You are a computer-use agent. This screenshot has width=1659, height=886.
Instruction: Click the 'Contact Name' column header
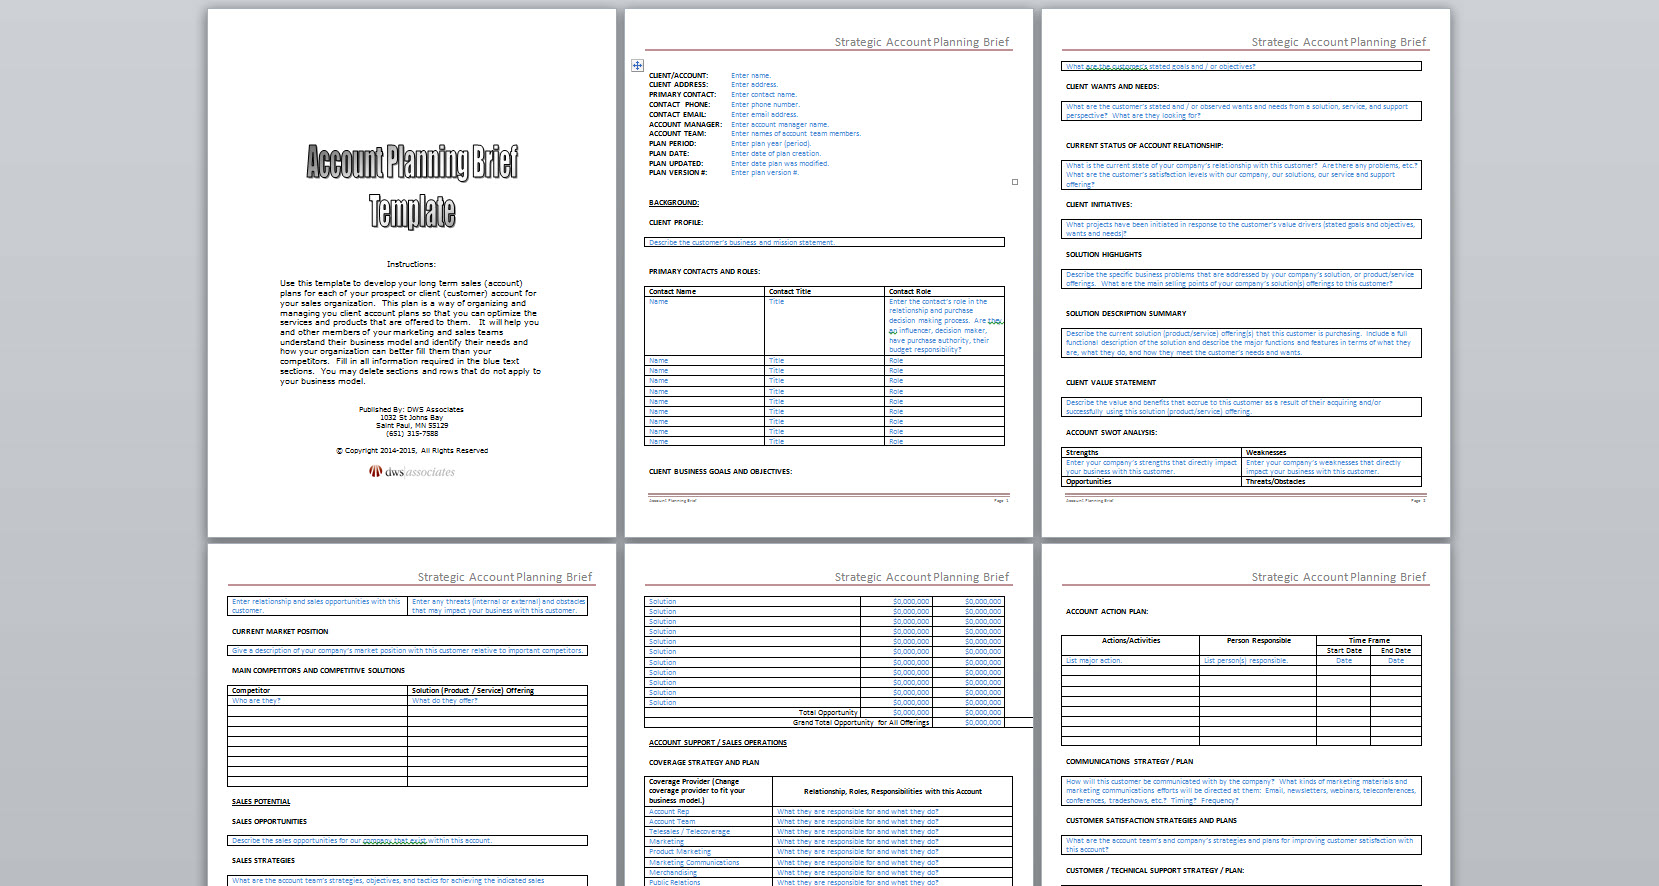point(673,292)
